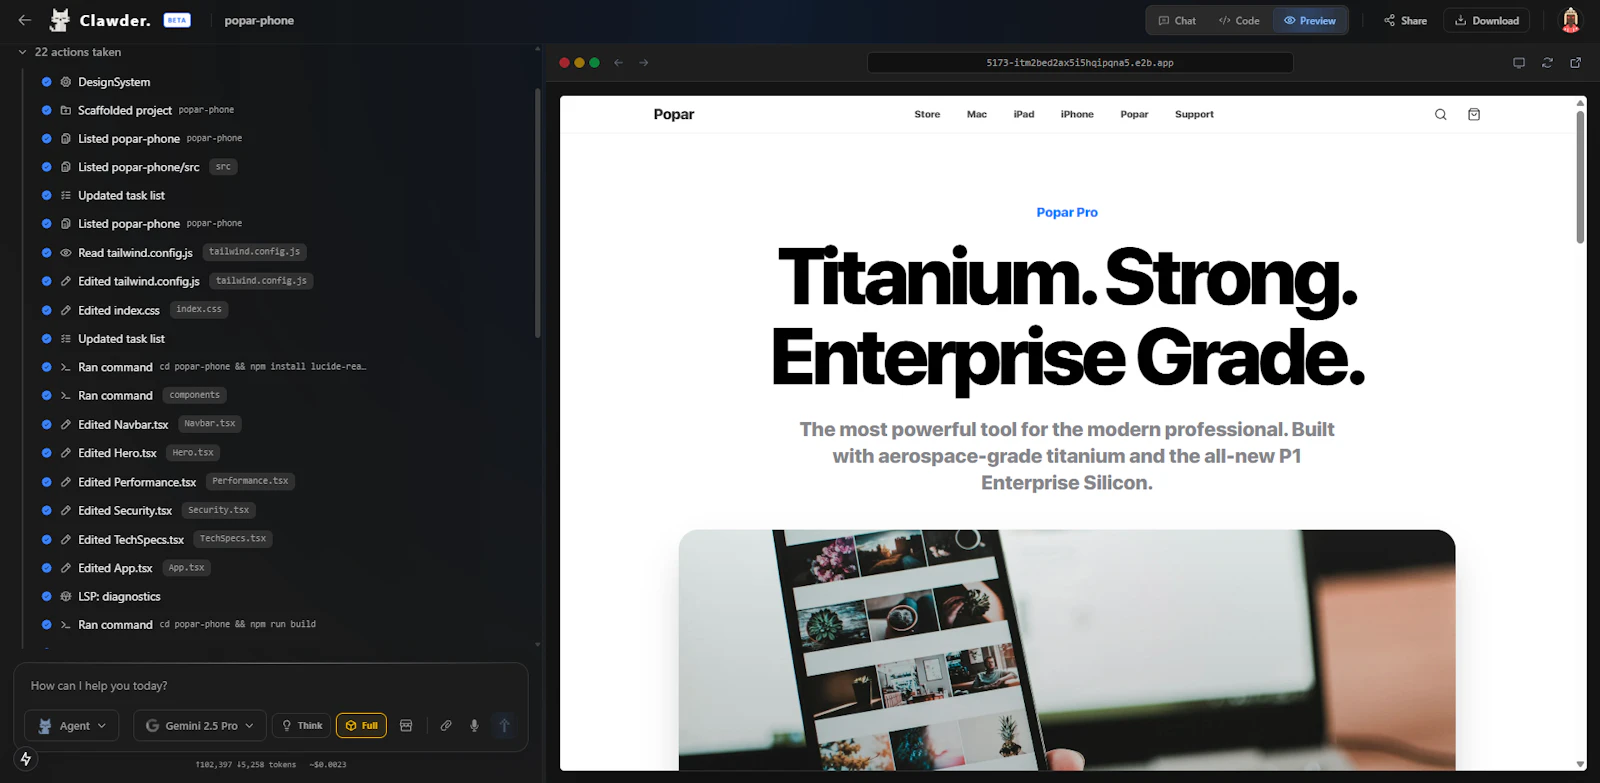Image resolution: width=1600 pixels, height=783 pixels.
Task: Open iPhone in the Popar navbar
Action: [x=1077, y=114]
